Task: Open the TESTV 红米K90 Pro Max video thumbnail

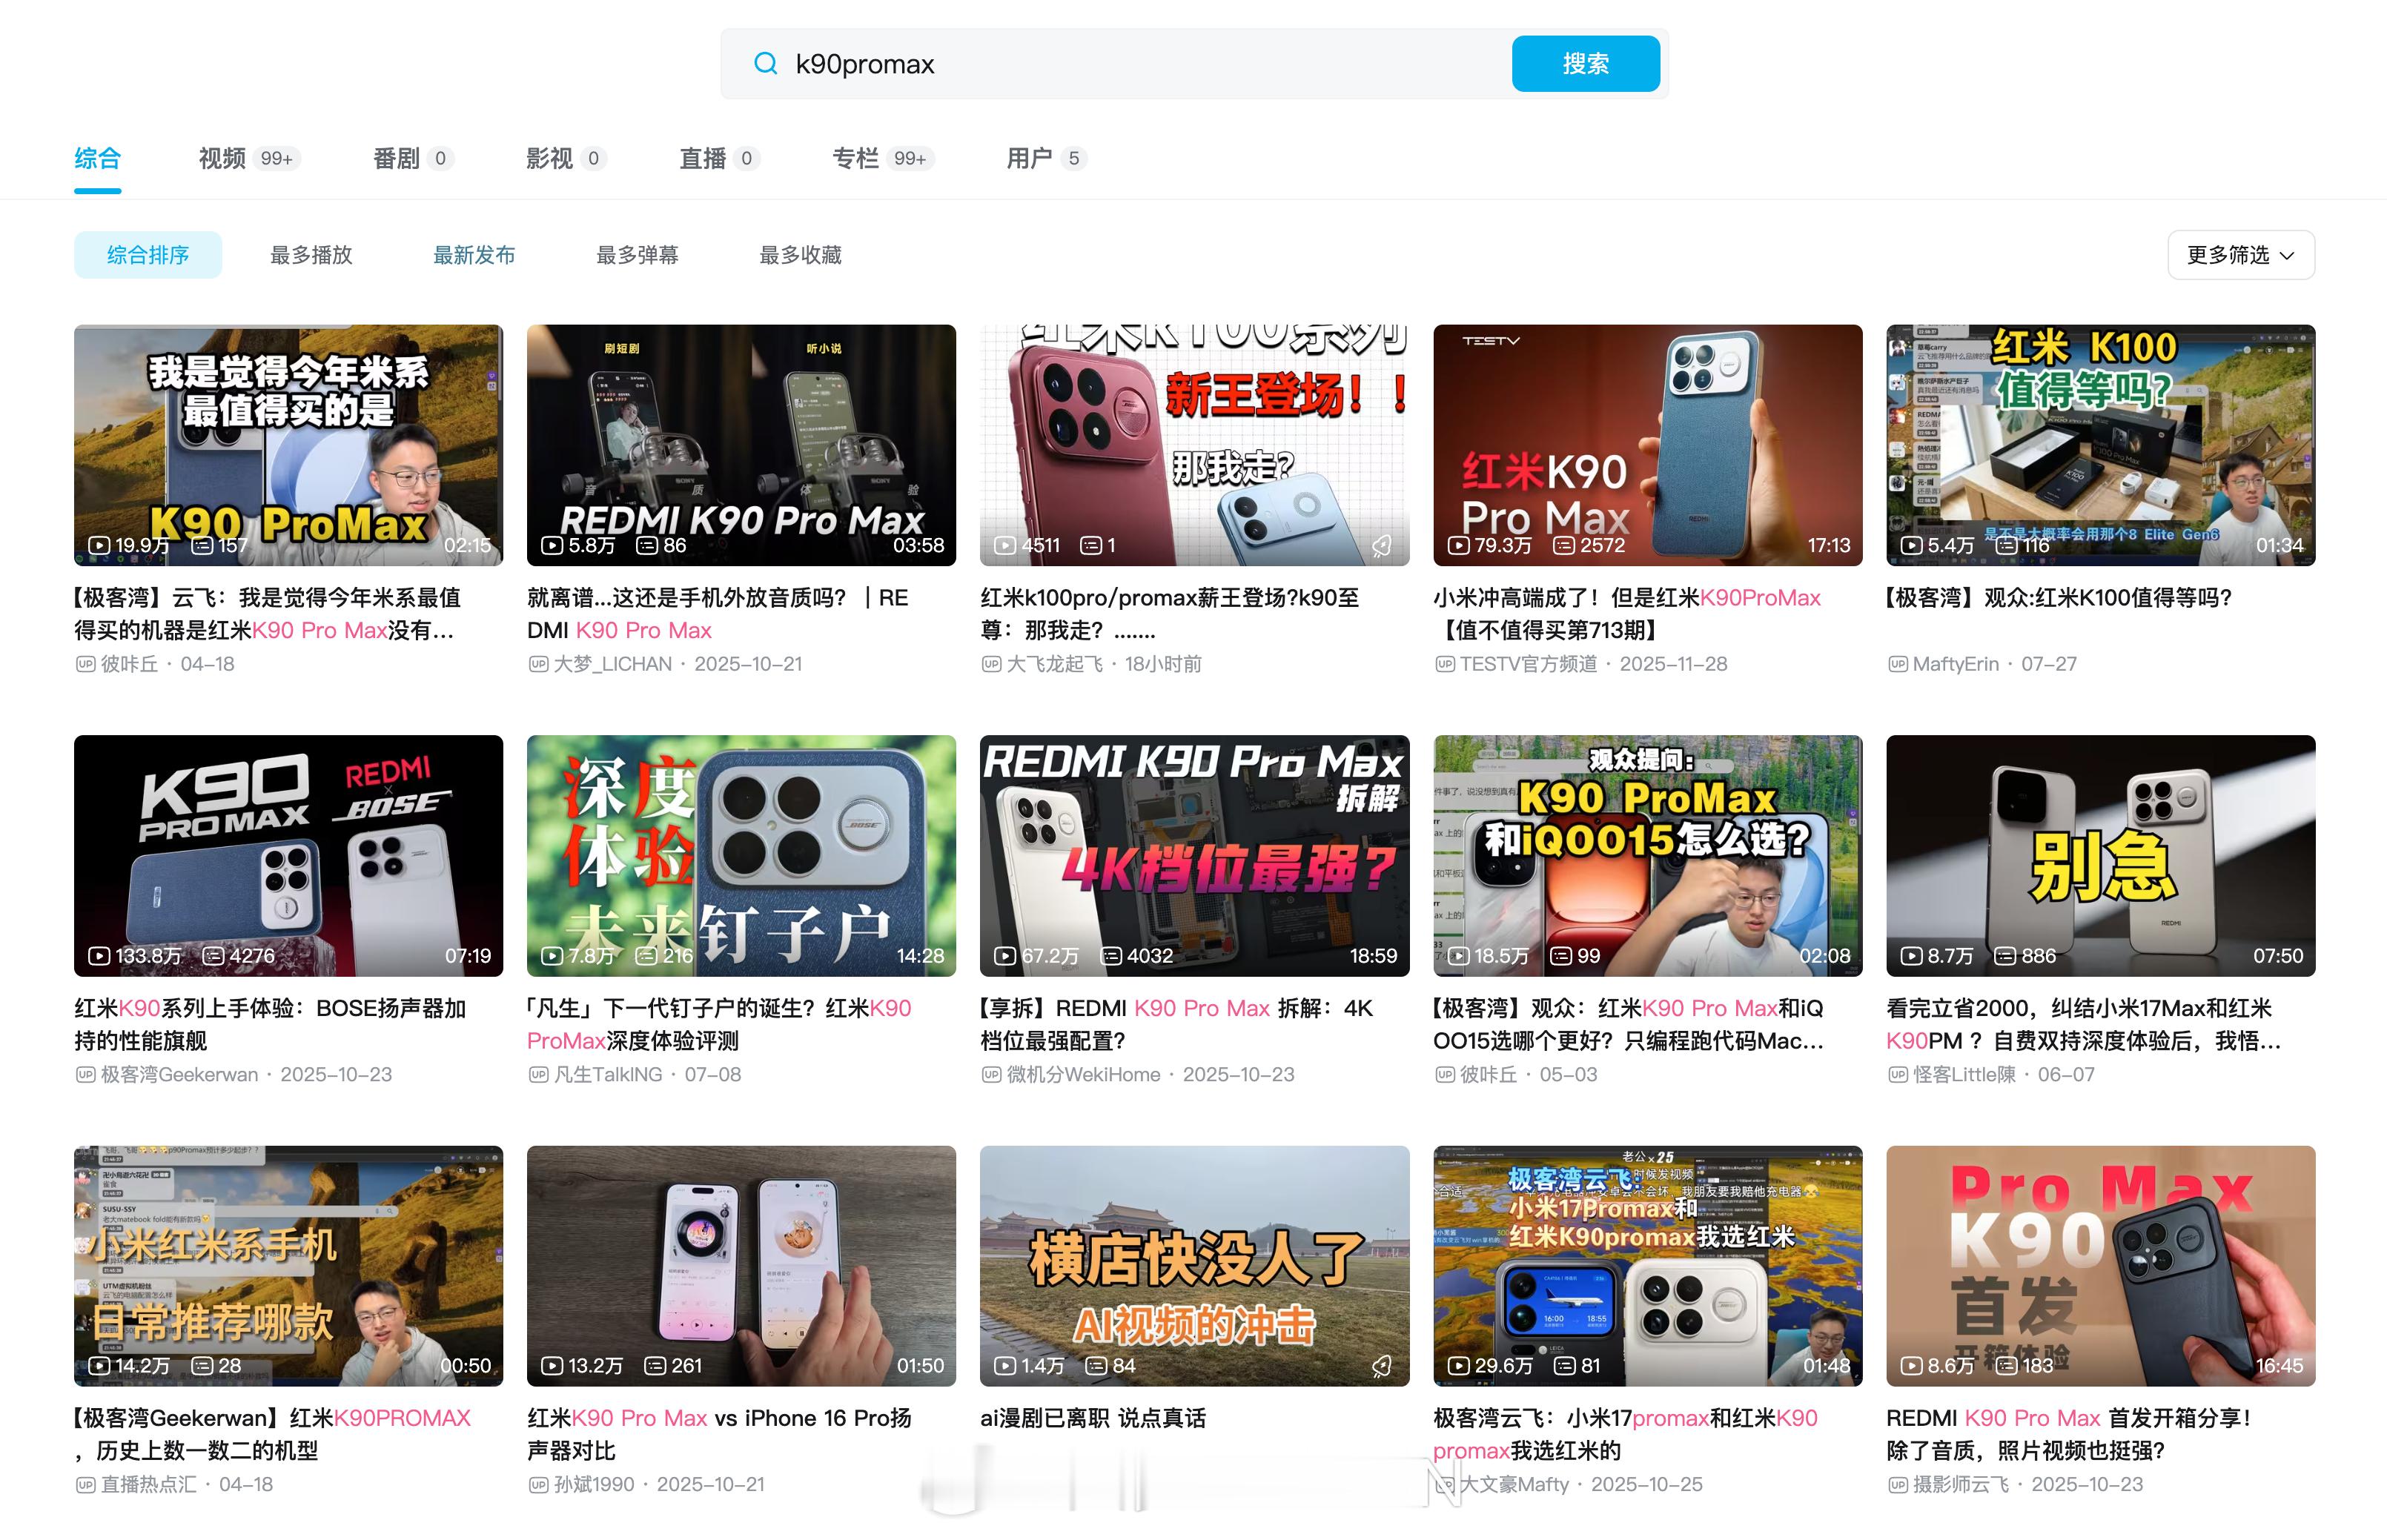Action: (1648, 445)
